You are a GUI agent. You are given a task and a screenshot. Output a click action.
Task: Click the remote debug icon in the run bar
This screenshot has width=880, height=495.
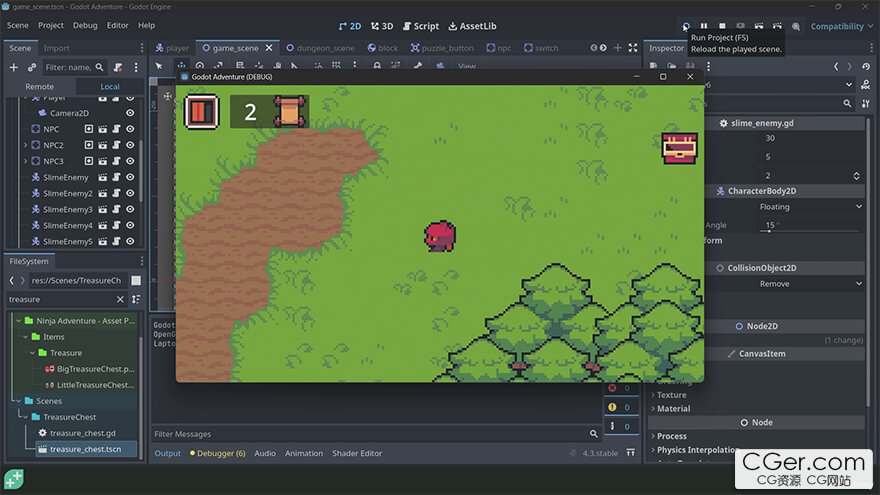[x=741, y=26]
